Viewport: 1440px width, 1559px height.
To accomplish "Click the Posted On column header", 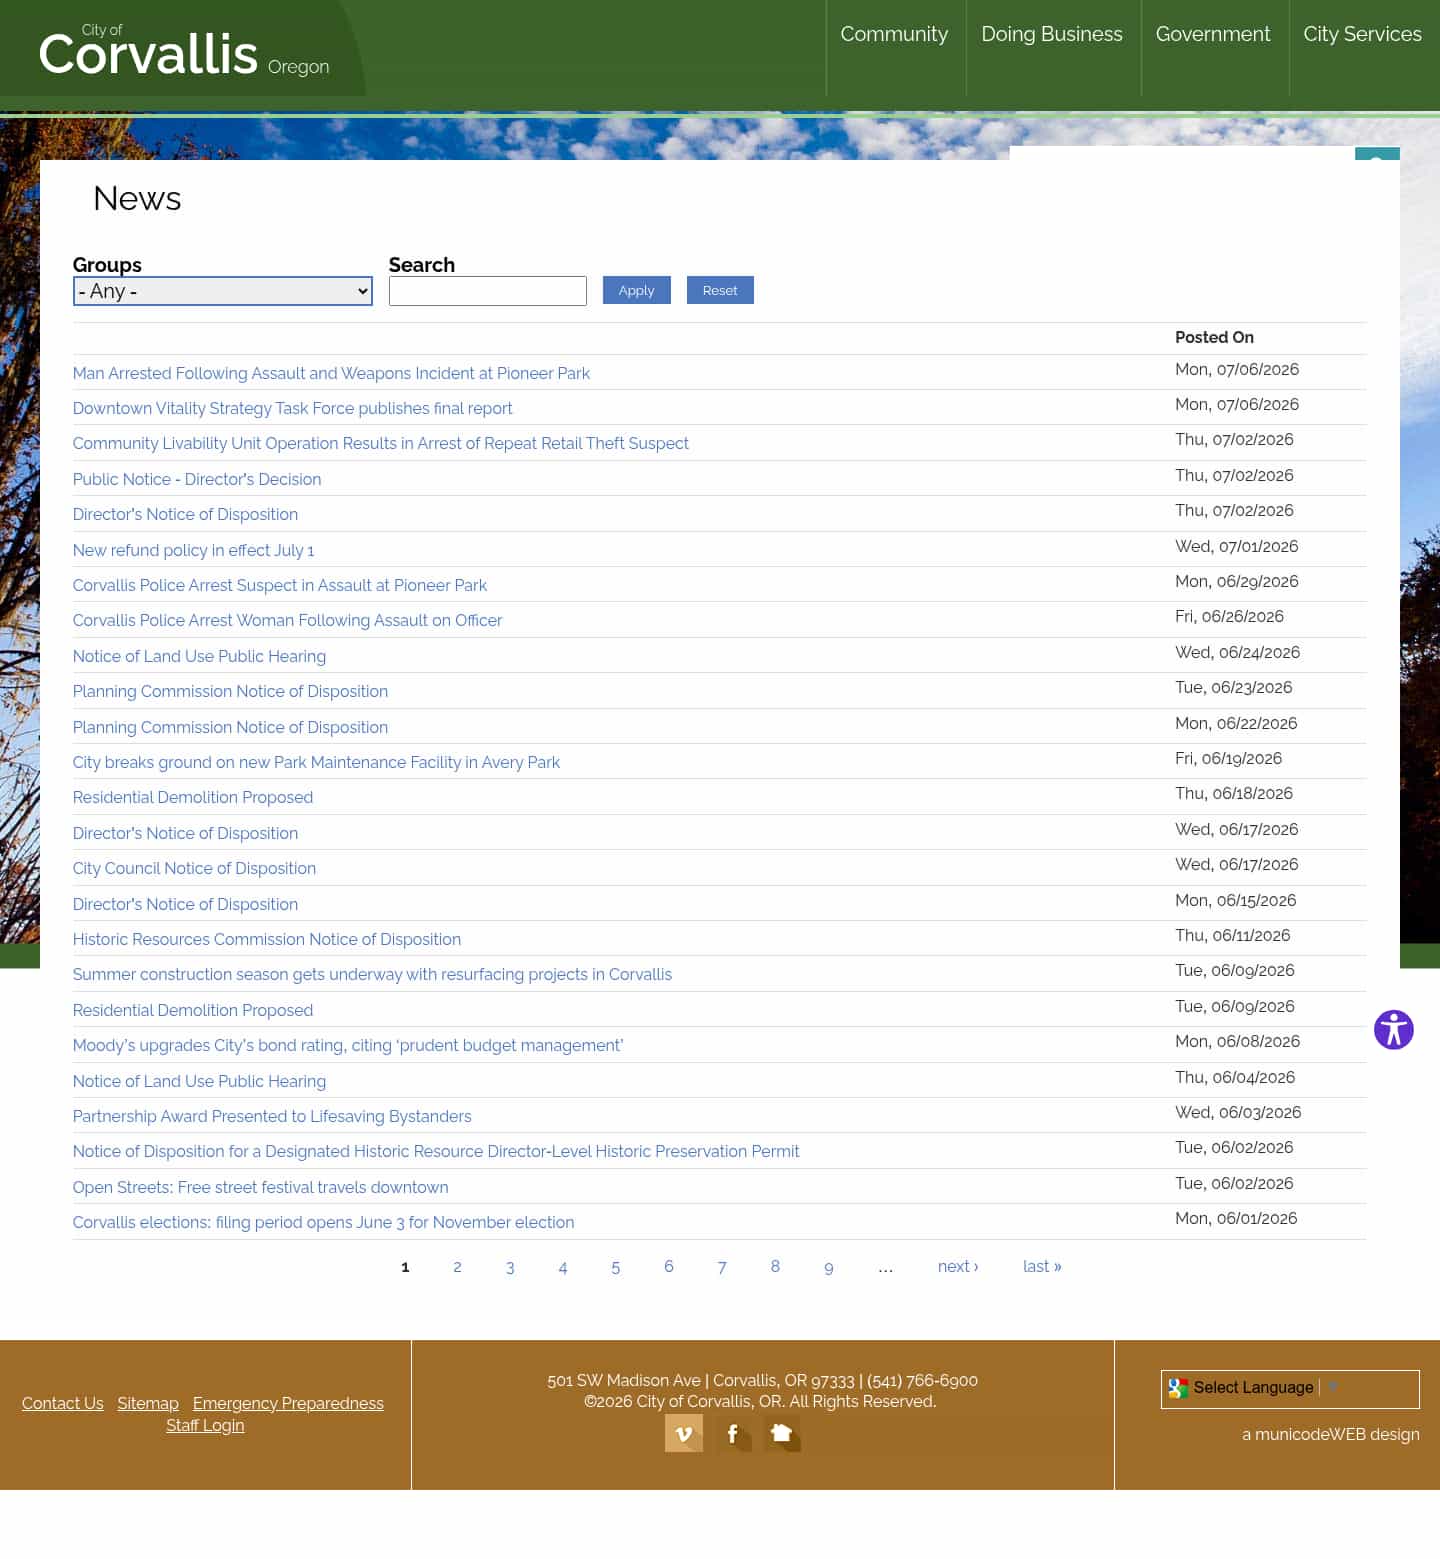I will [1214, 337].
